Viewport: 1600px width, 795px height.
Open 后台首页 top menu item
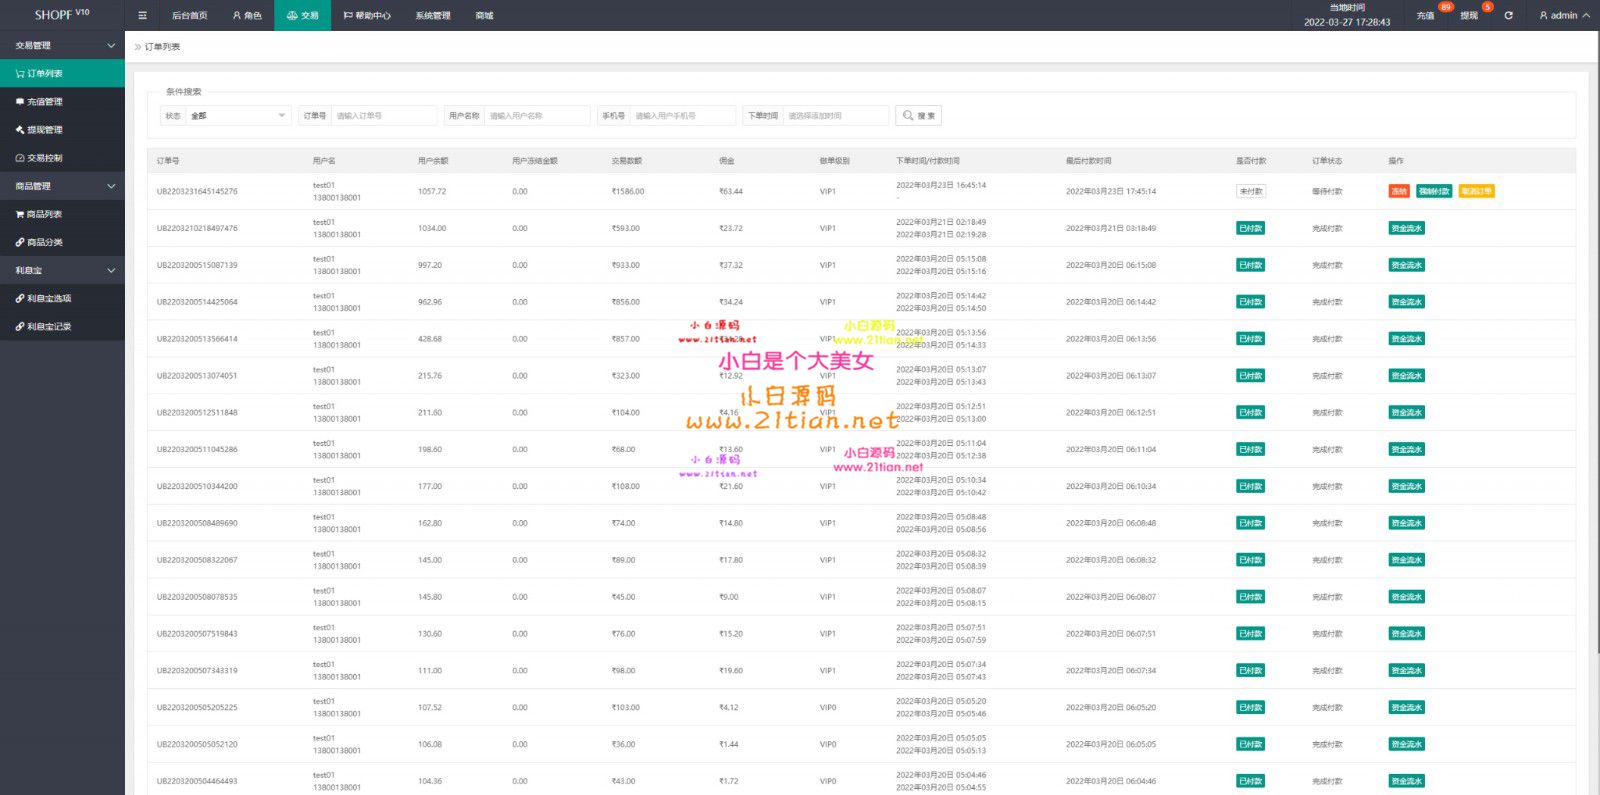tap(189, 15)
